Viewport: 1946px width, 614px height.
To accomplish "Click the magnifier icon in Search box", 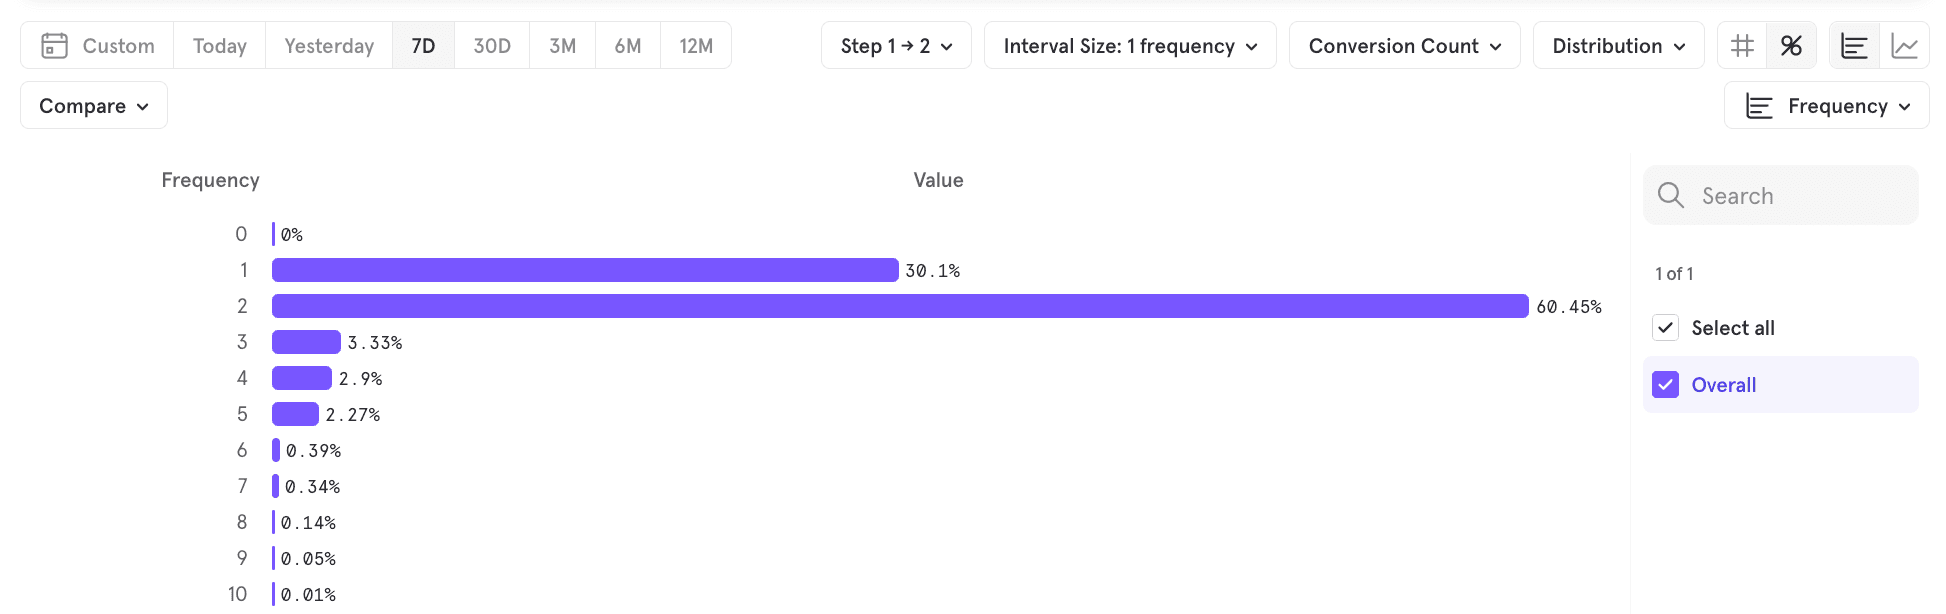I will click(x=1671, y=195).
